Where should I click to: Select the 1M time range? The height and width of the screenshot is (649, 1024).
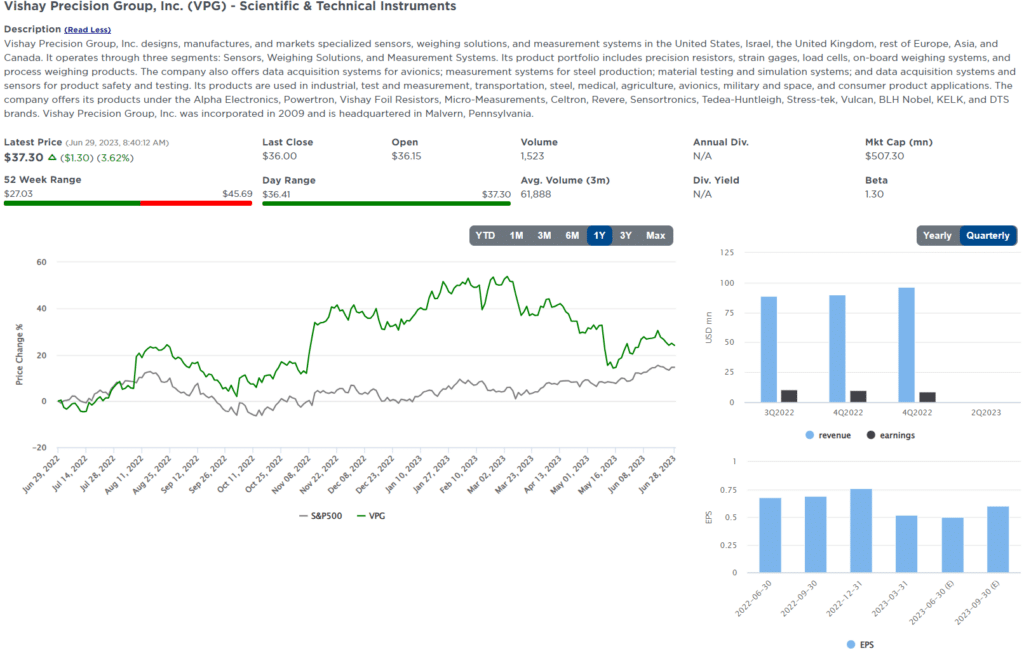click(x=516, y=236)
